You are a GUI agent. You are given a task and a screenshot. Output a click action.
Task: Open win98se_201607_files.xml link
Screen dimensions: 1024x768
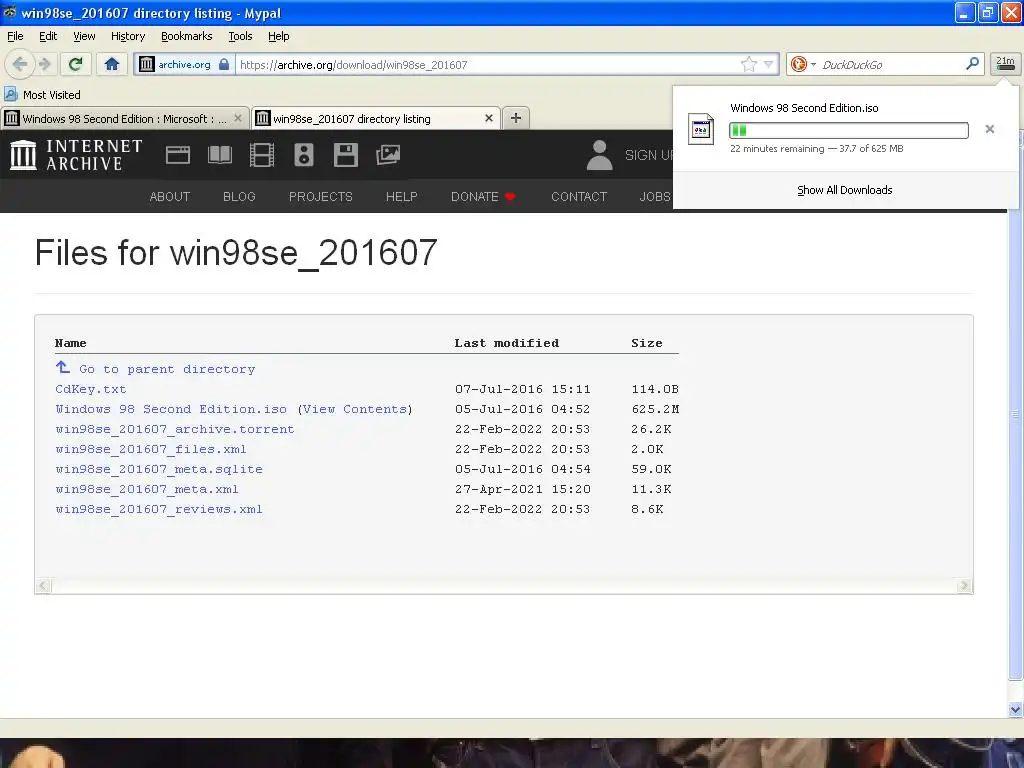(151, 449)
